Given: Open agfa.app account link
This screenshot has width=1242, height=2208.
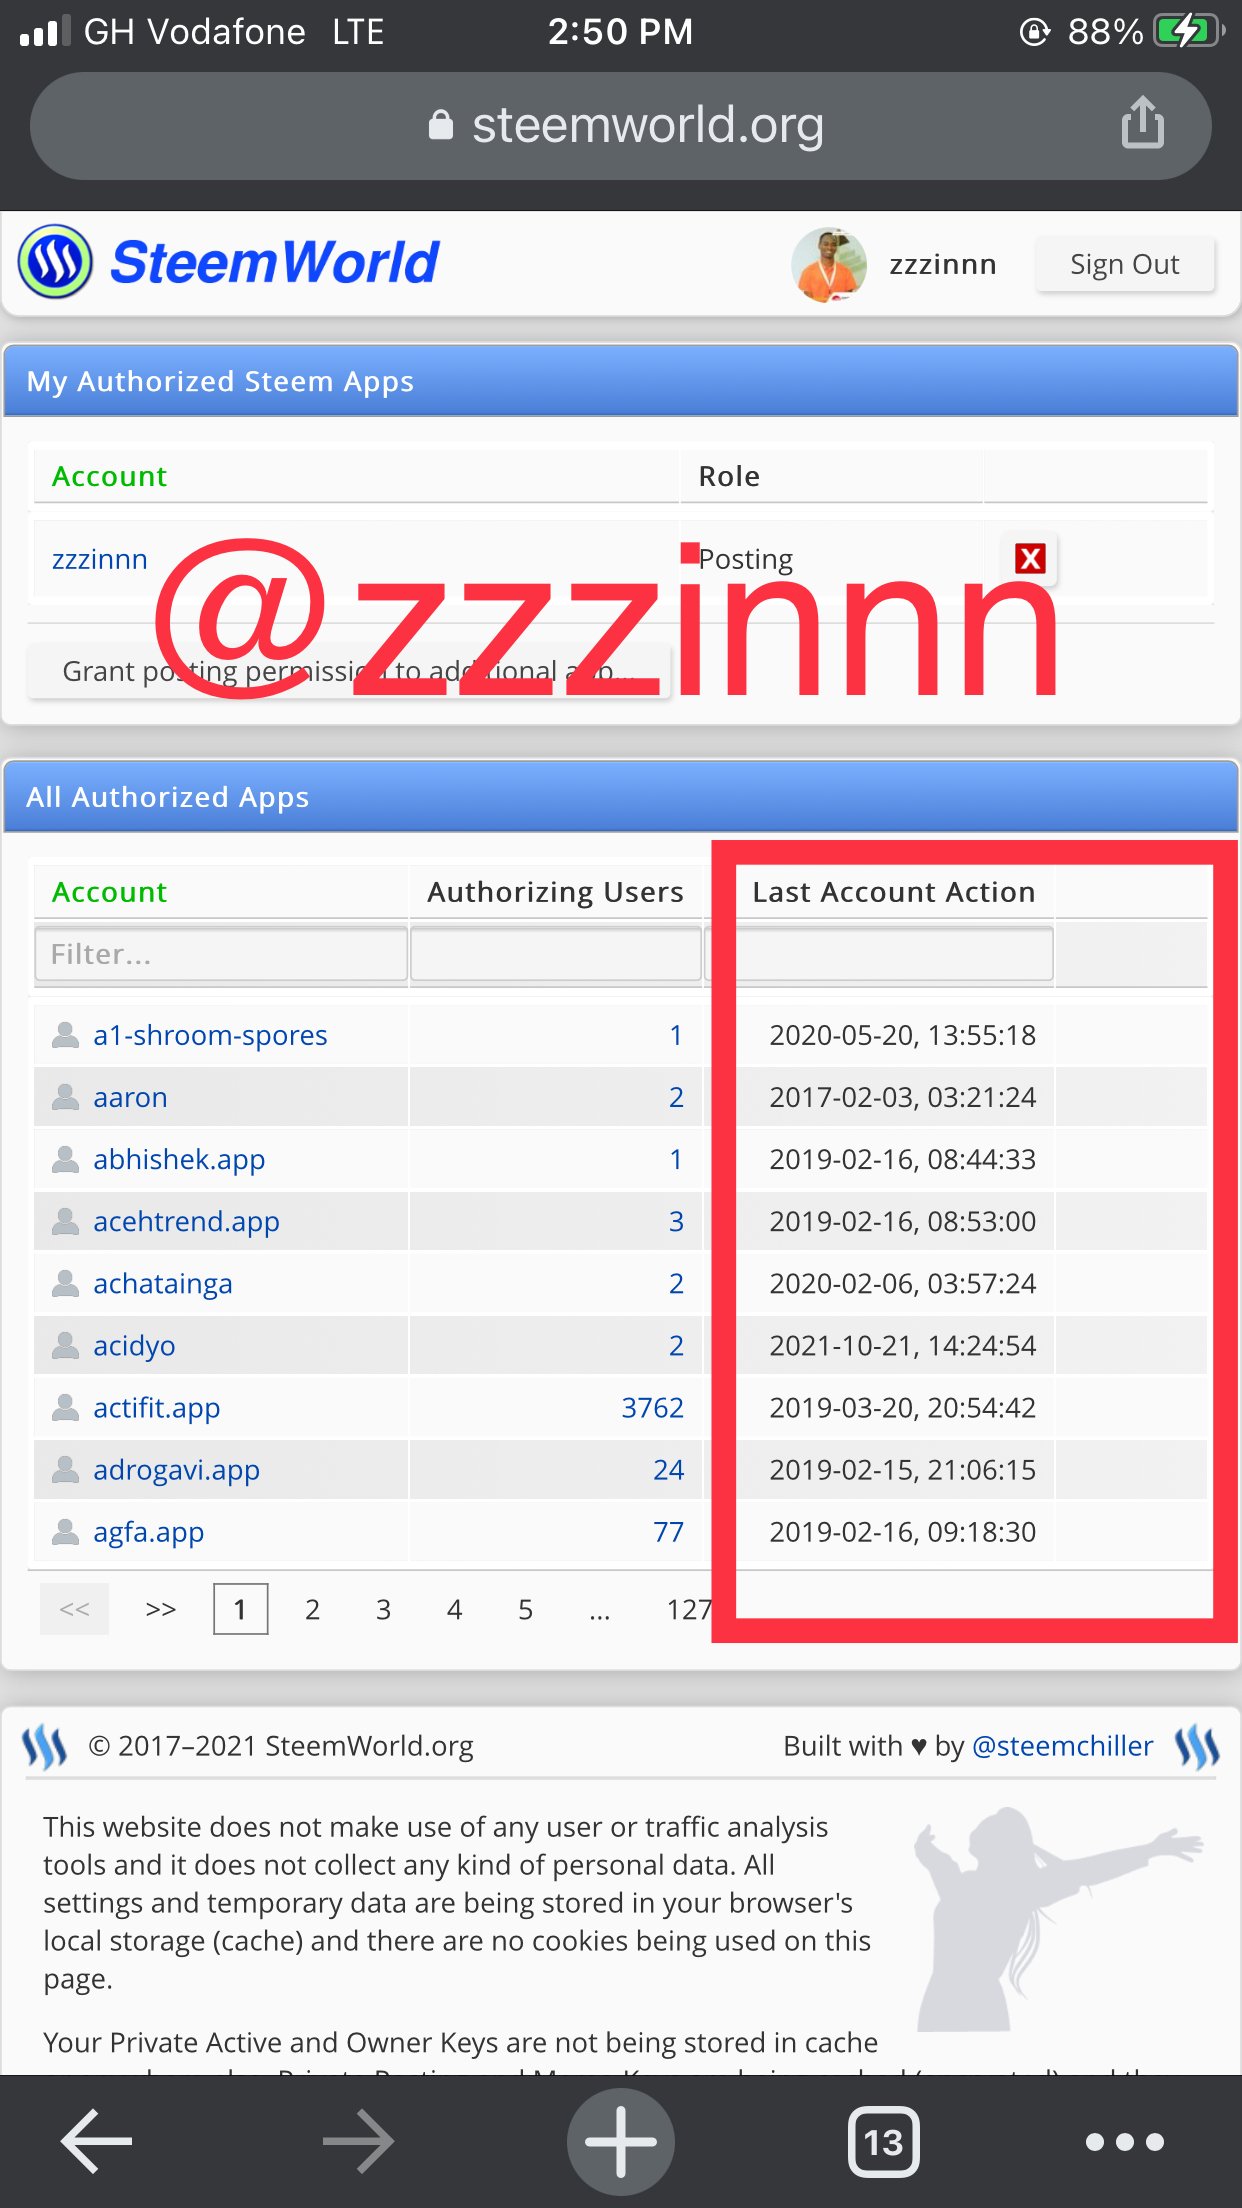Looking at the screenshot, I should point(148,1531).
